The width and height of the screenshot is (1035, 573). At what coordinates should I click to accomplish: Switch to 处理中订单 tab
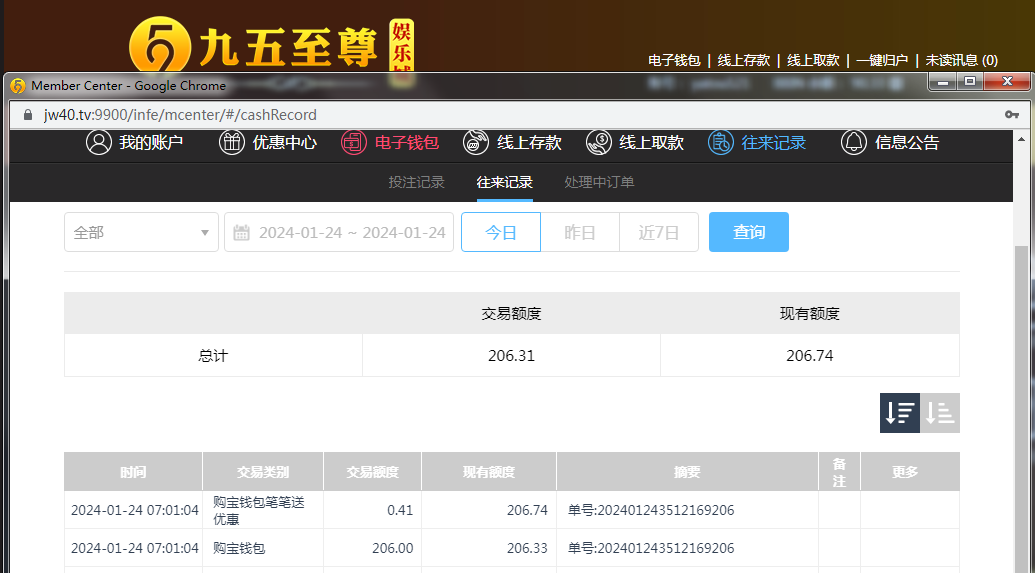click(599, 182)
